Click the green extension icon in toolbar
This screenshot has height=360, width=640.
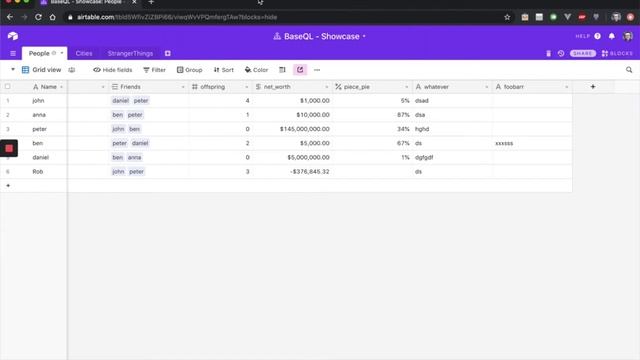tap(553, 17)
